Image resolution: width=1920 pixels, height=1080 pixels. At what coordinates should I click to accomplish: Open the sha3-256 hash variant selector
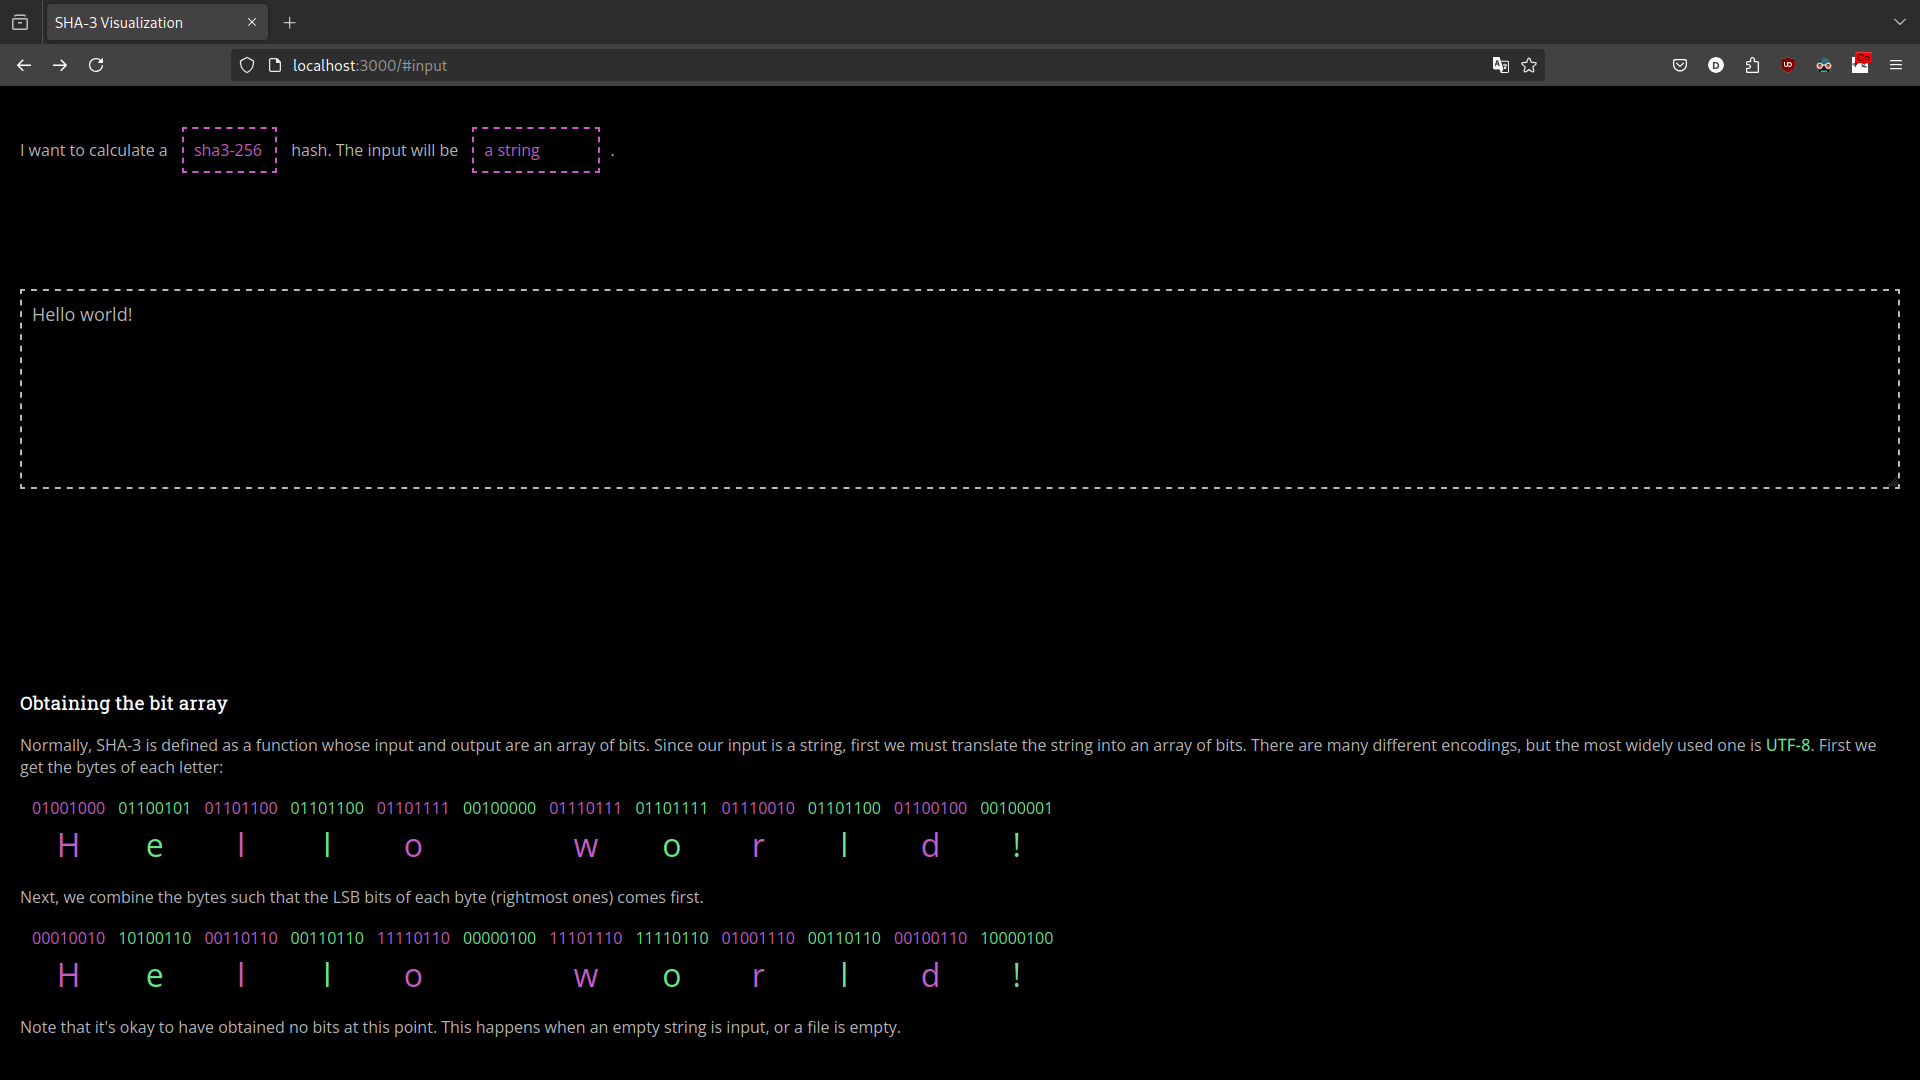[x=229, y=150]
